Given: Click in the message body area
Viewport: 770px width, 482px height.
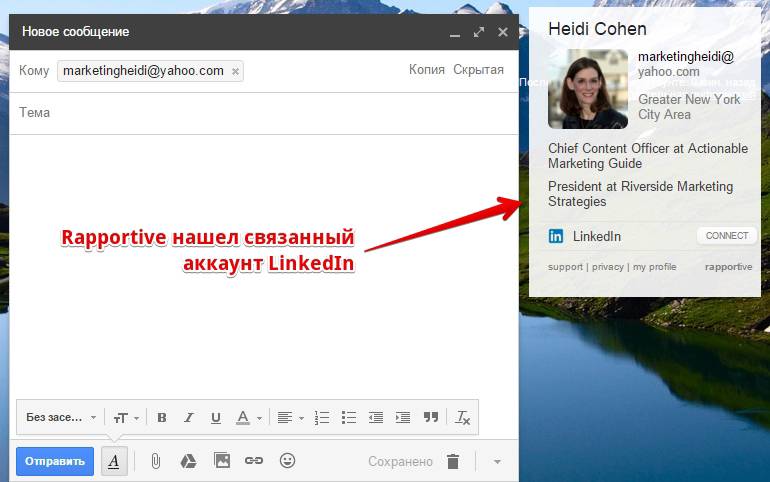Looking at the screenshot, I should pyautogui.click(x=264, y=265).
